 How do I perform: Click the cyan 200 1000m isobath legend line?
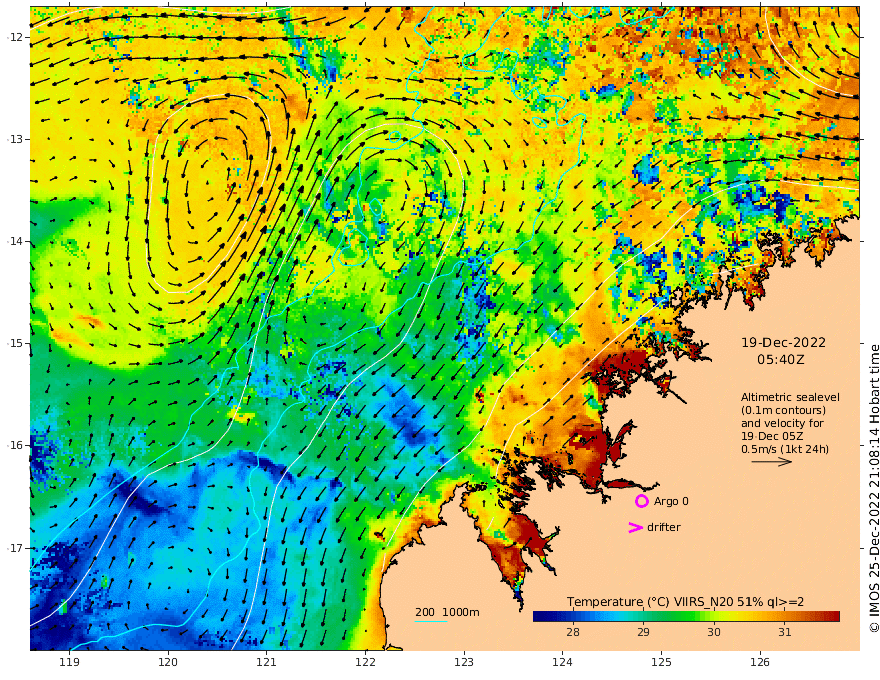[x=431, y=621]
